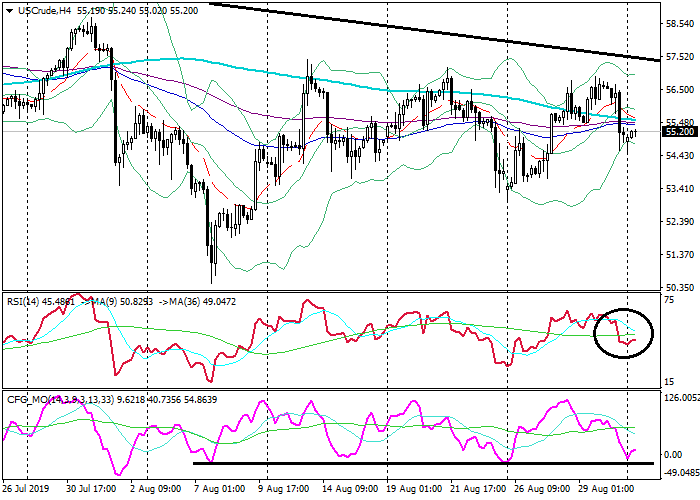Select the 26 Jul 2019 date label
700x500 pixels.
pyautogui.click(x=28, y=491)
